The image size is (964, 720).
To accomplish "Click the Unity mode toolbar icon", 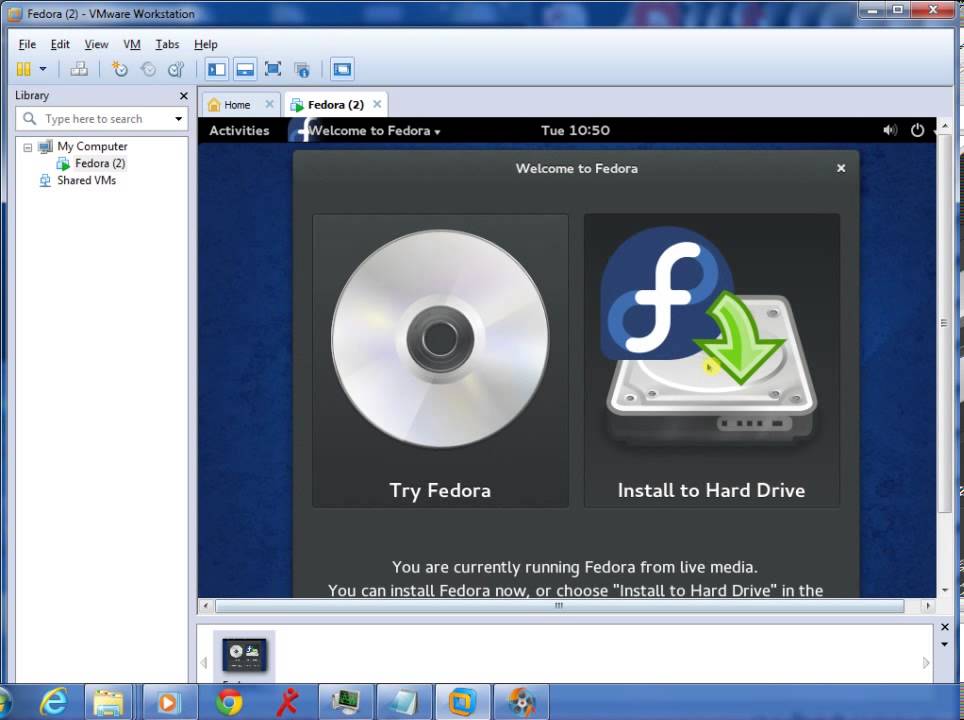I will pyautogui.click(x=302, y=69).
